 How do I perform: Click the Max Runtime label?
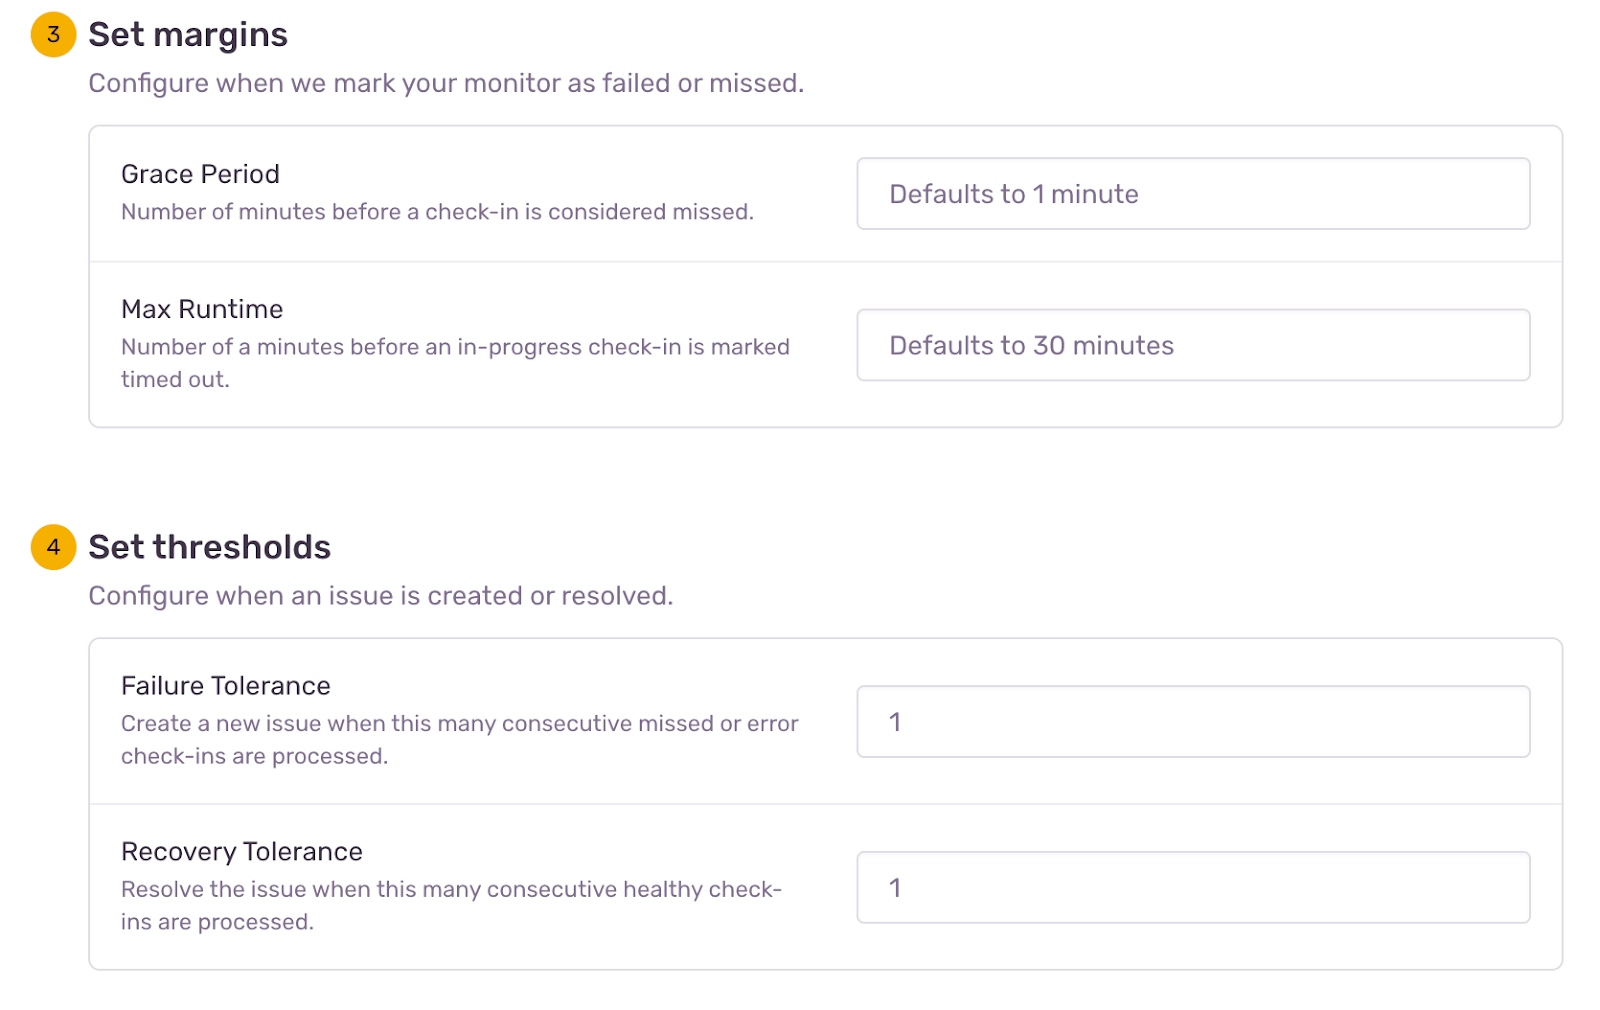coord(202,309)
